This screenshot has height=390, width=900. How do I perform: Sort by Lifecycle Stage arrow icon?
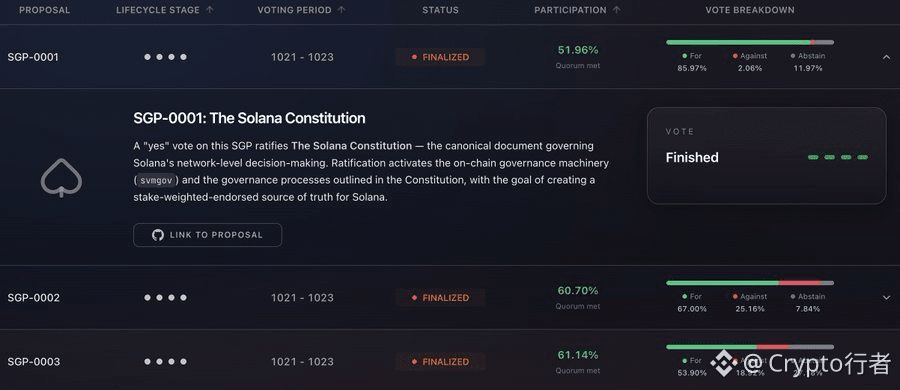[210, 10]
